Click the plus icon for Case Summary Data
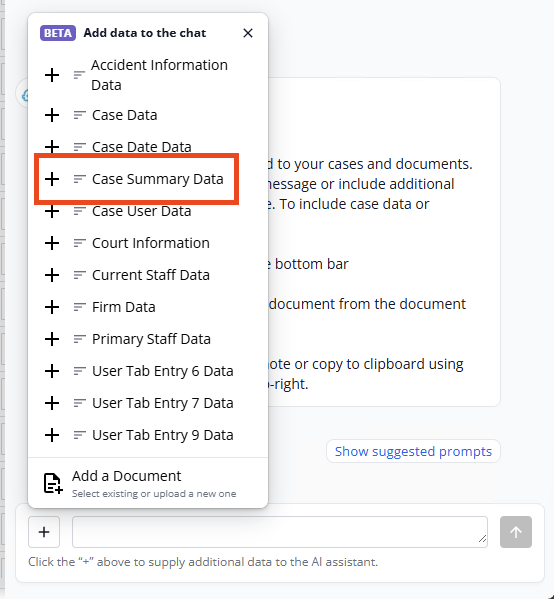Screen dimensions: 554x599 (52, 179)
